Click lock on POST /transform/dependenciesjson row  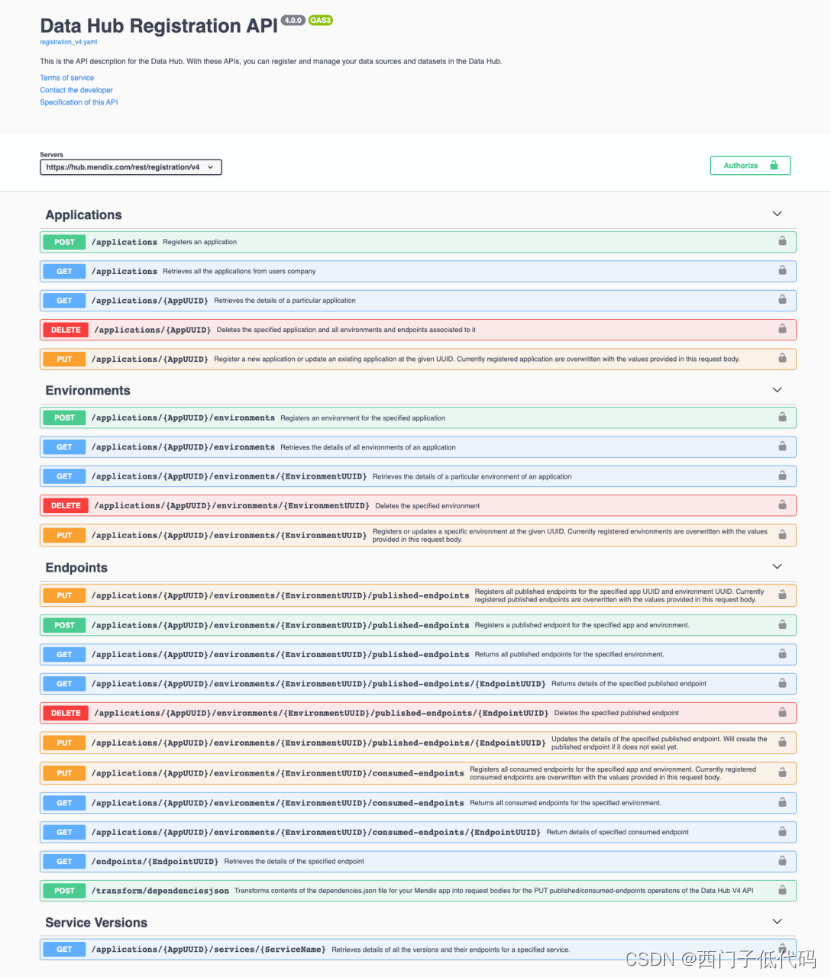(x=782, y=890)
